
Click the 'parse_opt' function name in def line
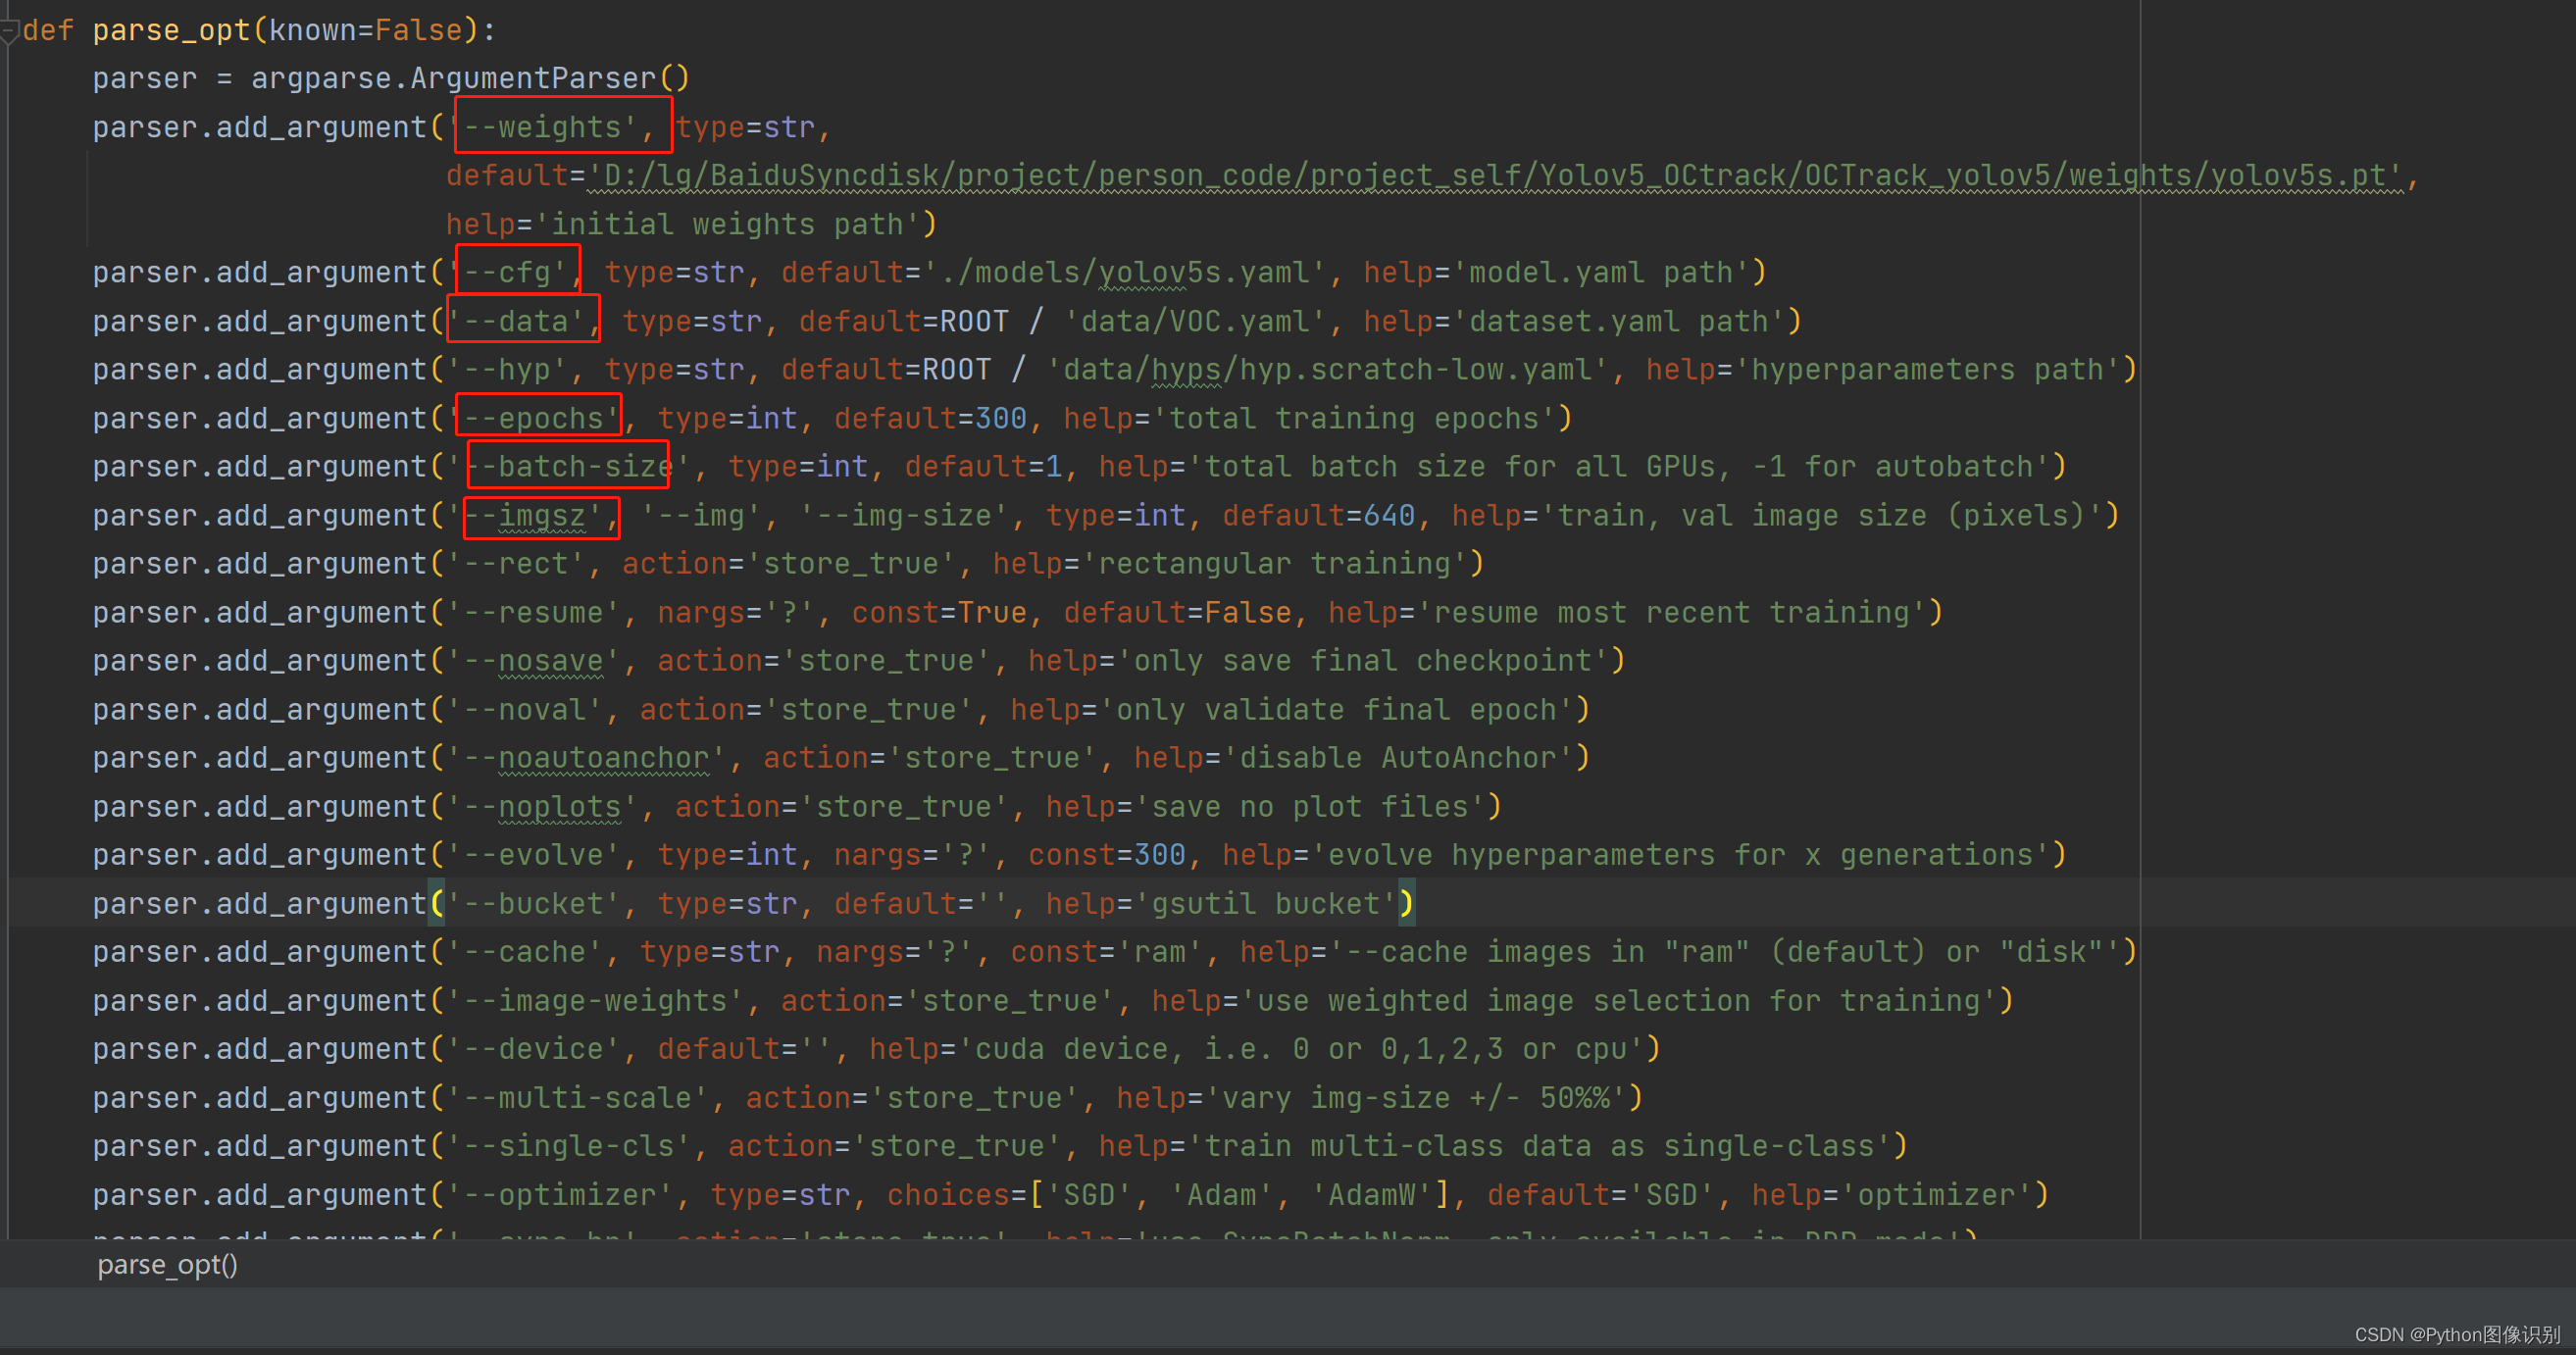click(171, 30)
